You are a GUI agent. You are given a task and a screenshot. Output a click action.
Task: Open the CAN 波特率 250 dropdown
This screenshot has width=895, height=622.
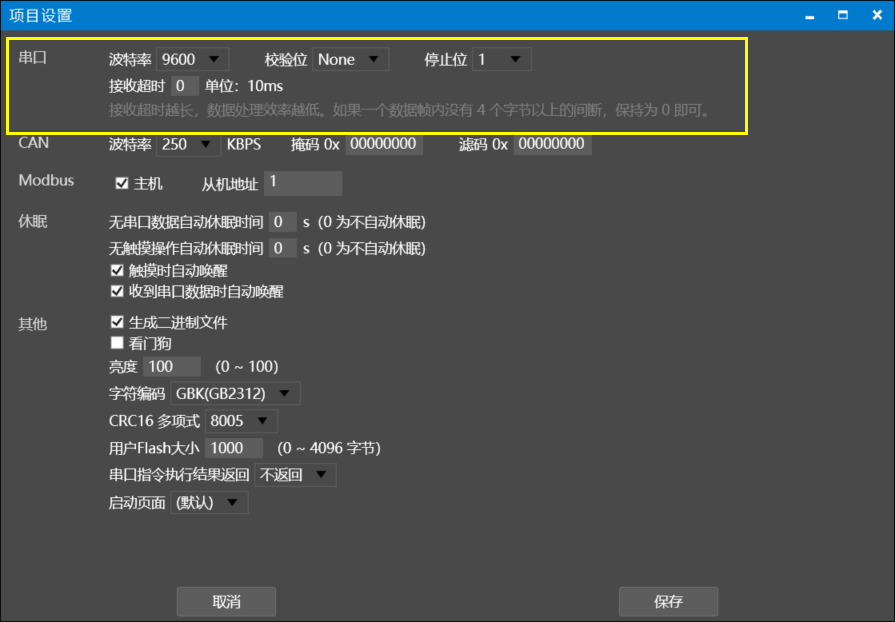pos(188,144)
